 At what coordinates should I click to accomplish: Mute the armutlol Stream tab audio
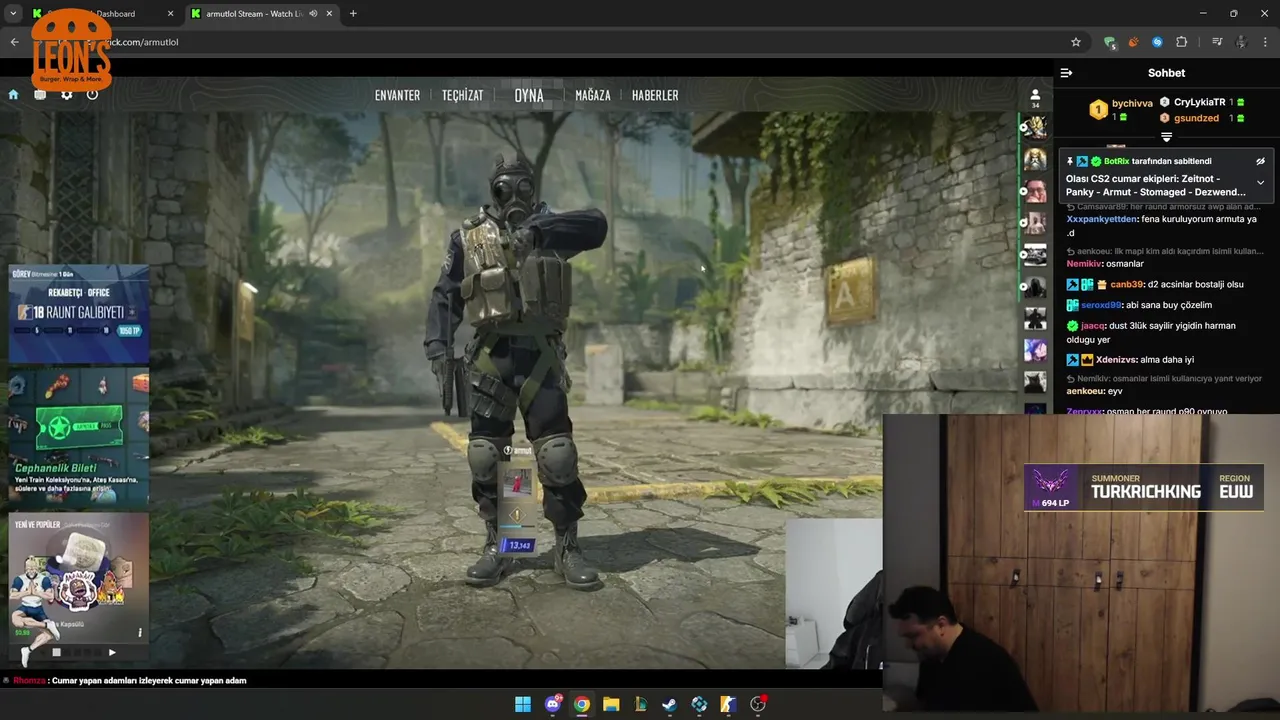click(x=313, y=14)
